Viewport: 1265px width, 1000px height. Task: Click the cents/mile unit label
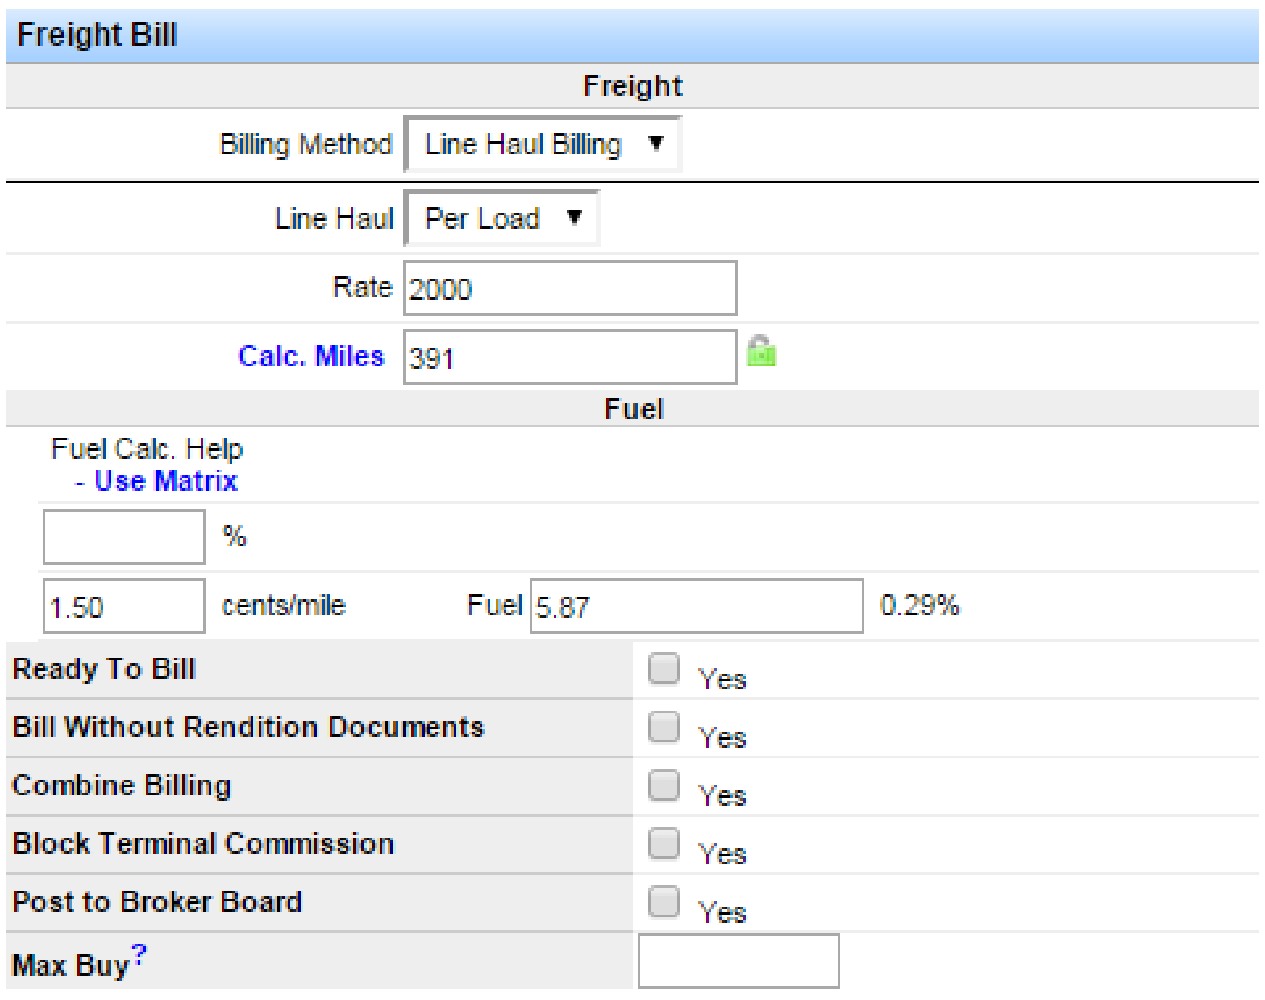tap(283, 605)
